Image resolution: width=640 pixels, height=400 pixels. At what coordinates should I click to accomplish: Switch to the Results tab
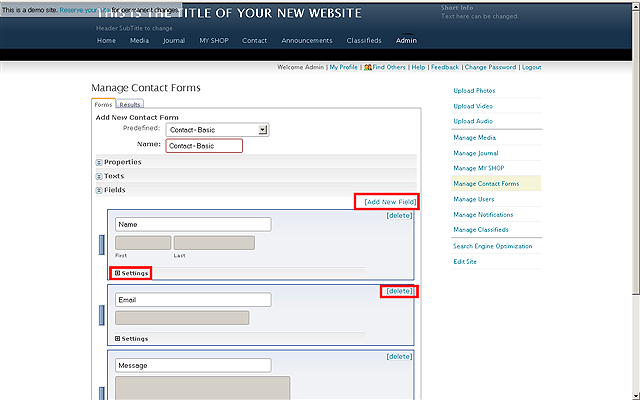[x=130, y=104]
